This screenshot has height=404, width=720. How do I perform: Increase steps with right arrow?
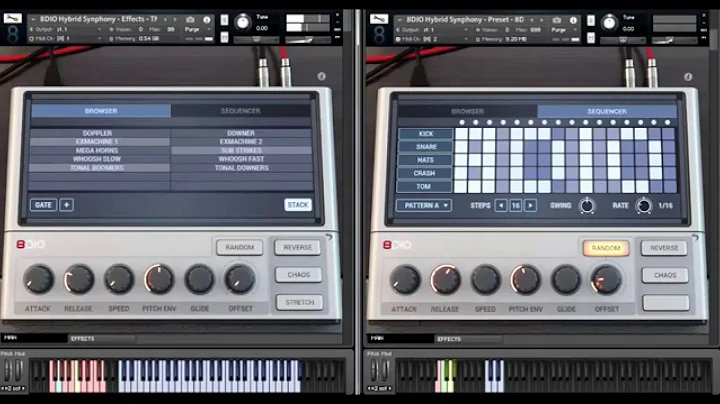tap(530, 206)
